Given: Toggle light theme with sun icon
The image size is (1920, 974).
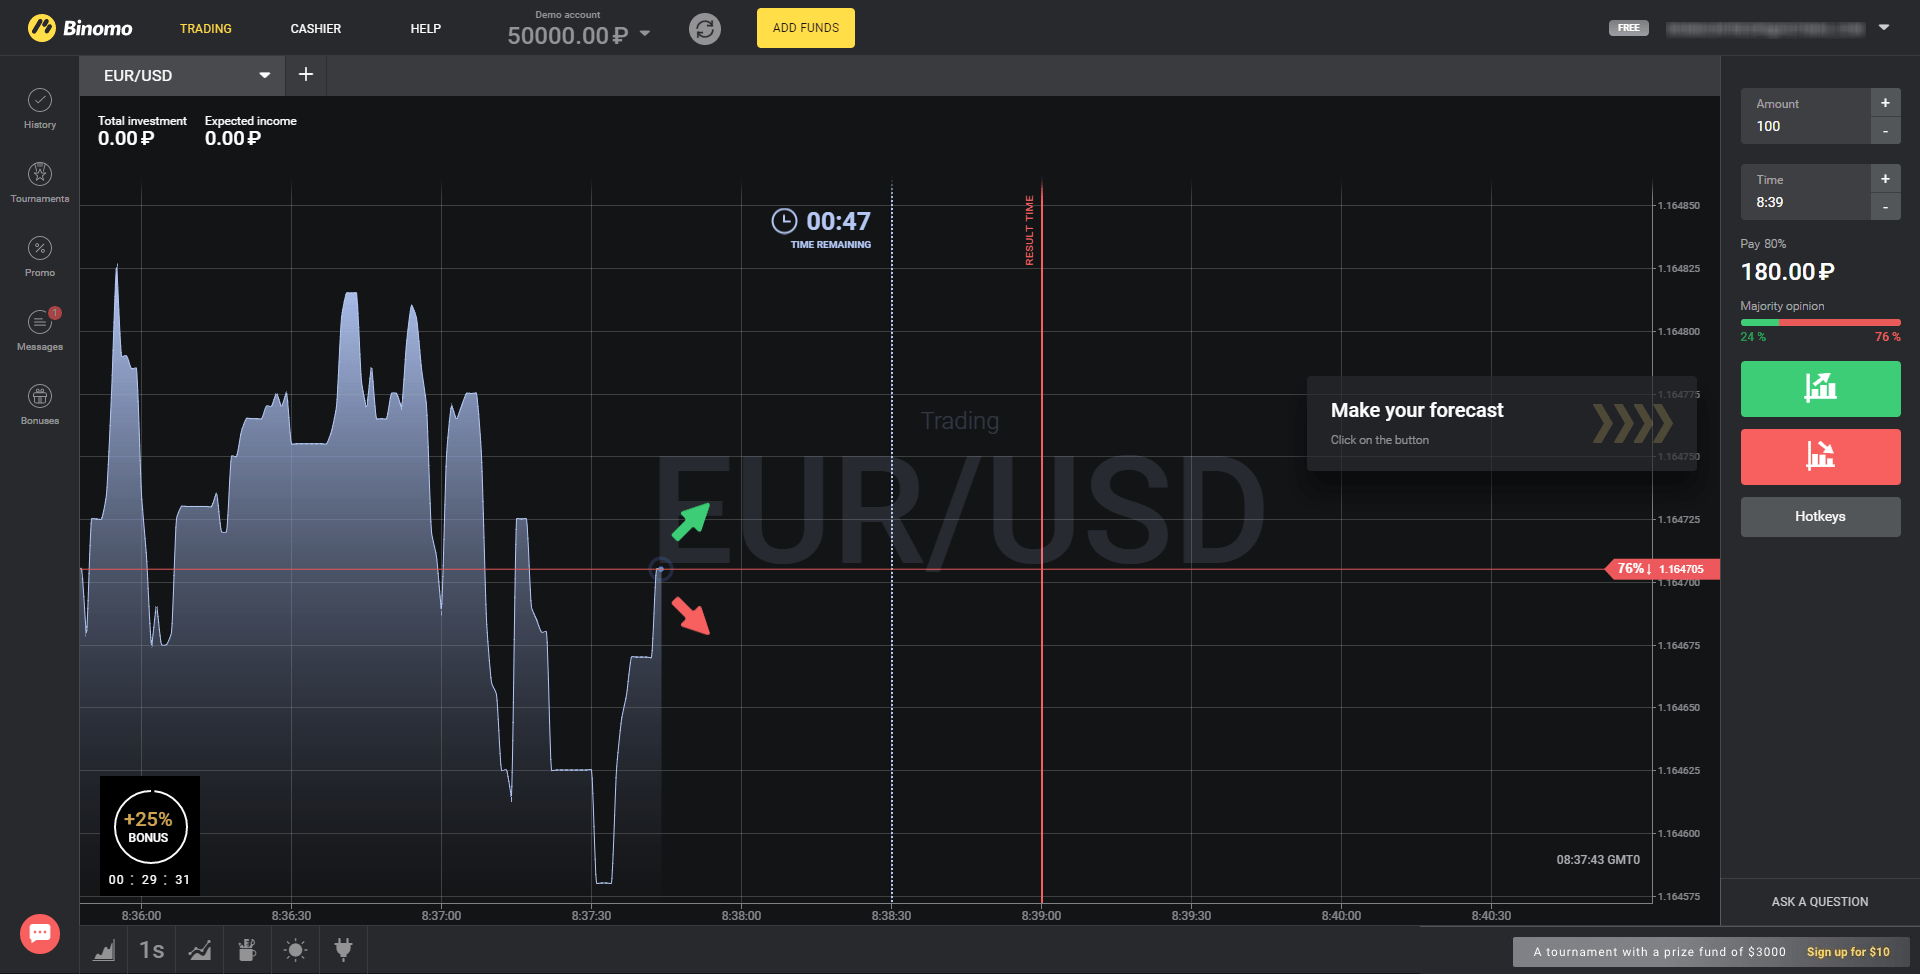Looking at the screenshot, I should point(295,950).
